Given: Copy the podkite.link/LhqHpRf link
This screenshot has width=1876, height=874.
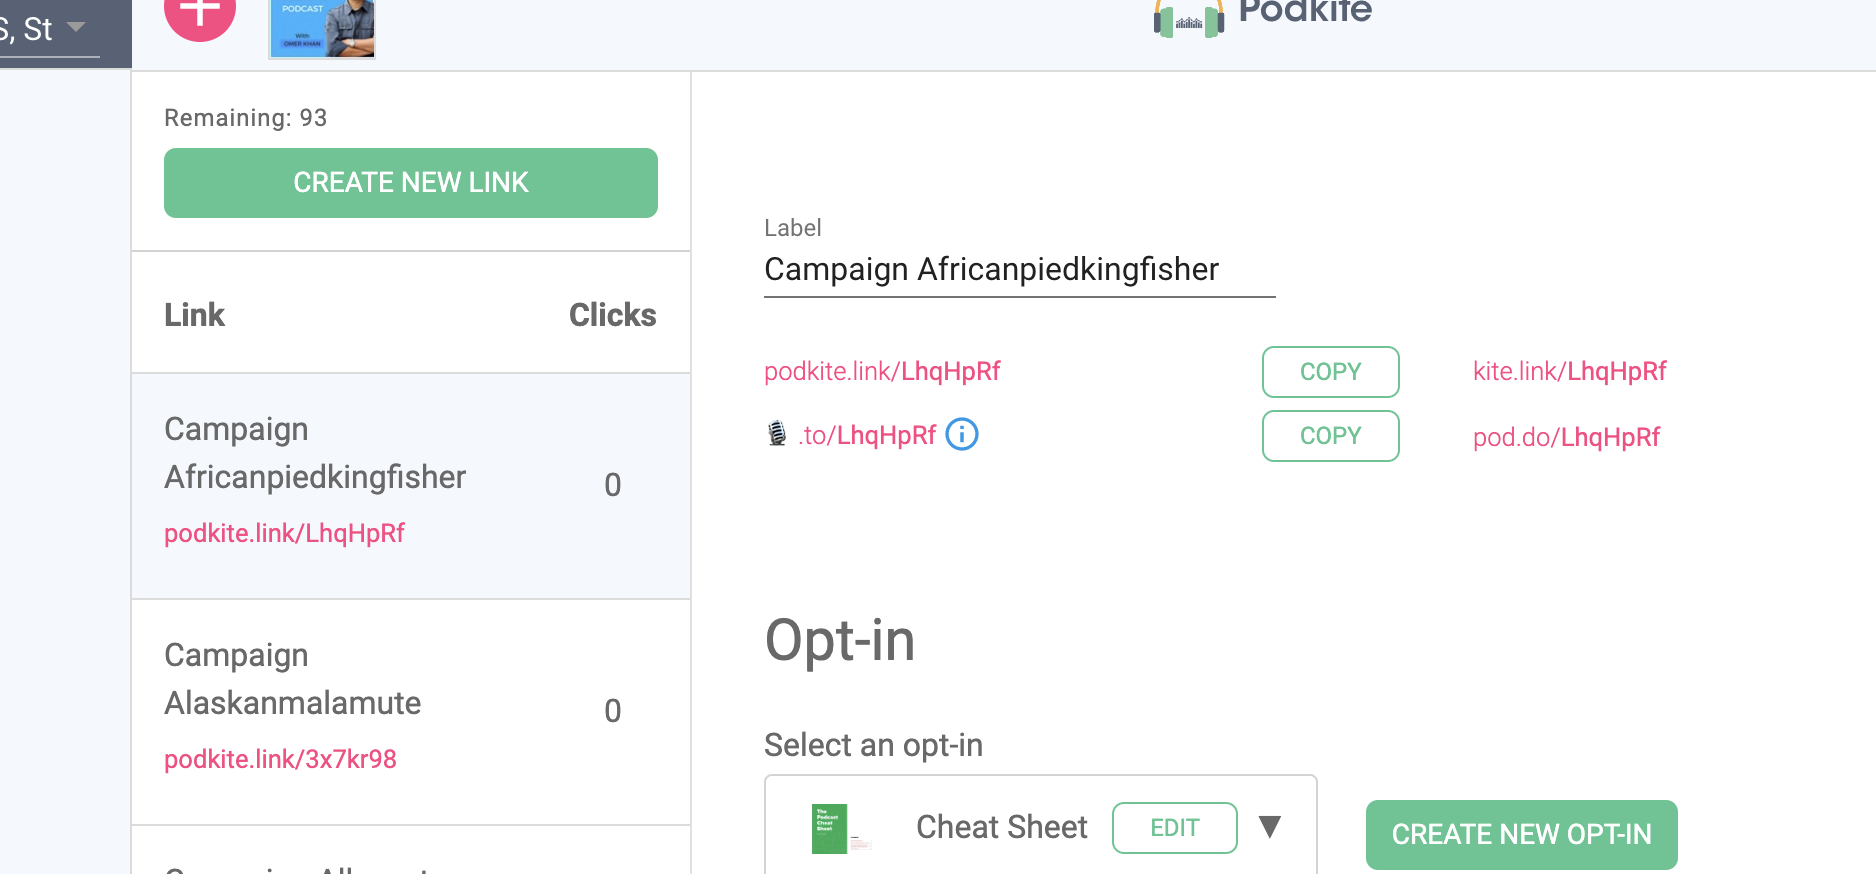Looking at the screenshot, I should click(x=1330, y=371).
